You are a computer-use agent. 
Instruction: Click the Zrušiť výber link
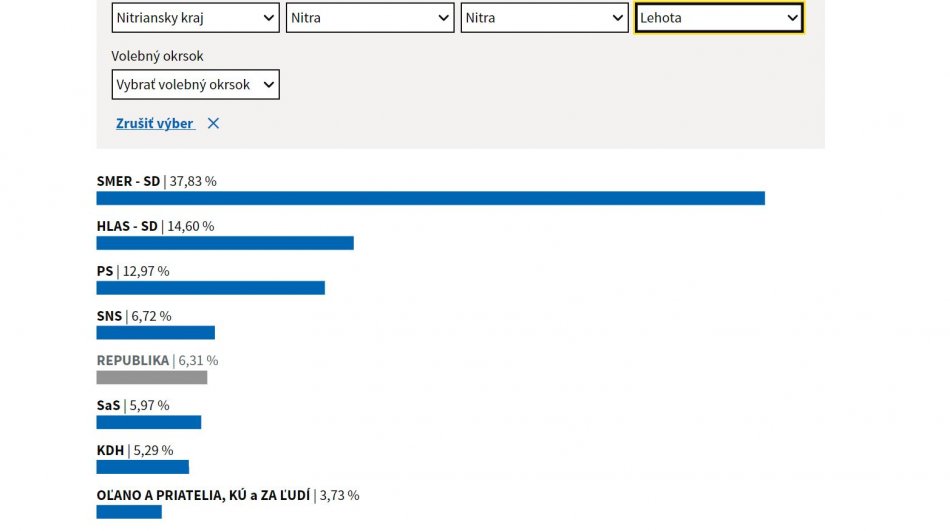155,124
